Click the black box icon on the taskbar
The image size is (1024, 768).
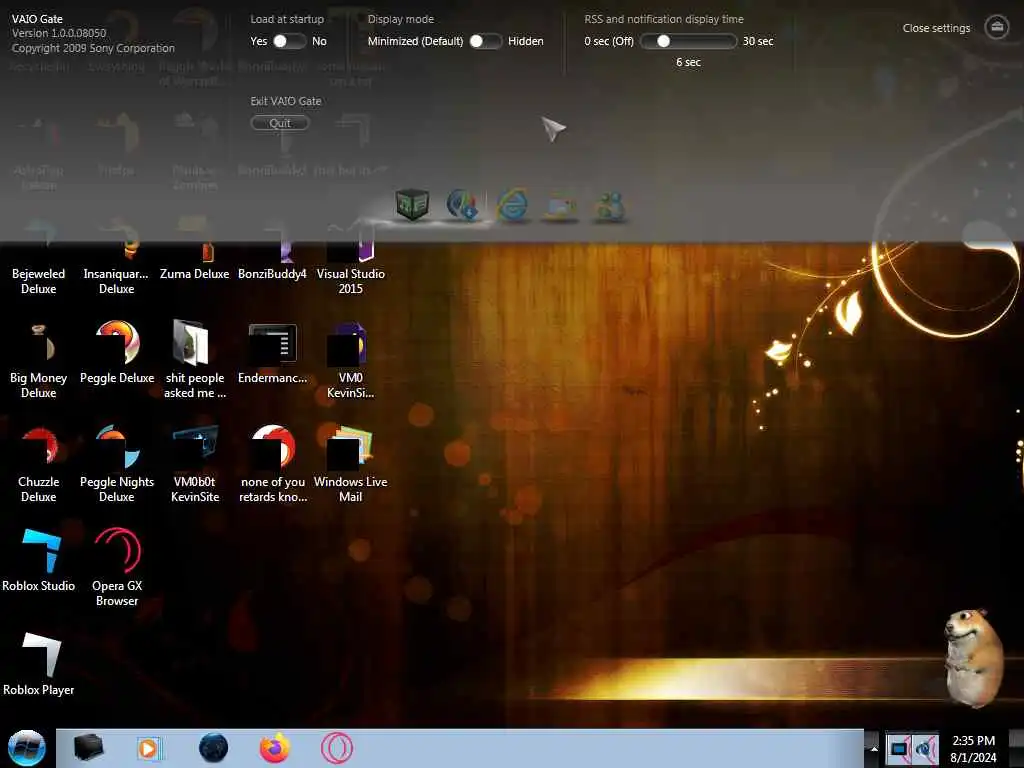pos(88,748)
